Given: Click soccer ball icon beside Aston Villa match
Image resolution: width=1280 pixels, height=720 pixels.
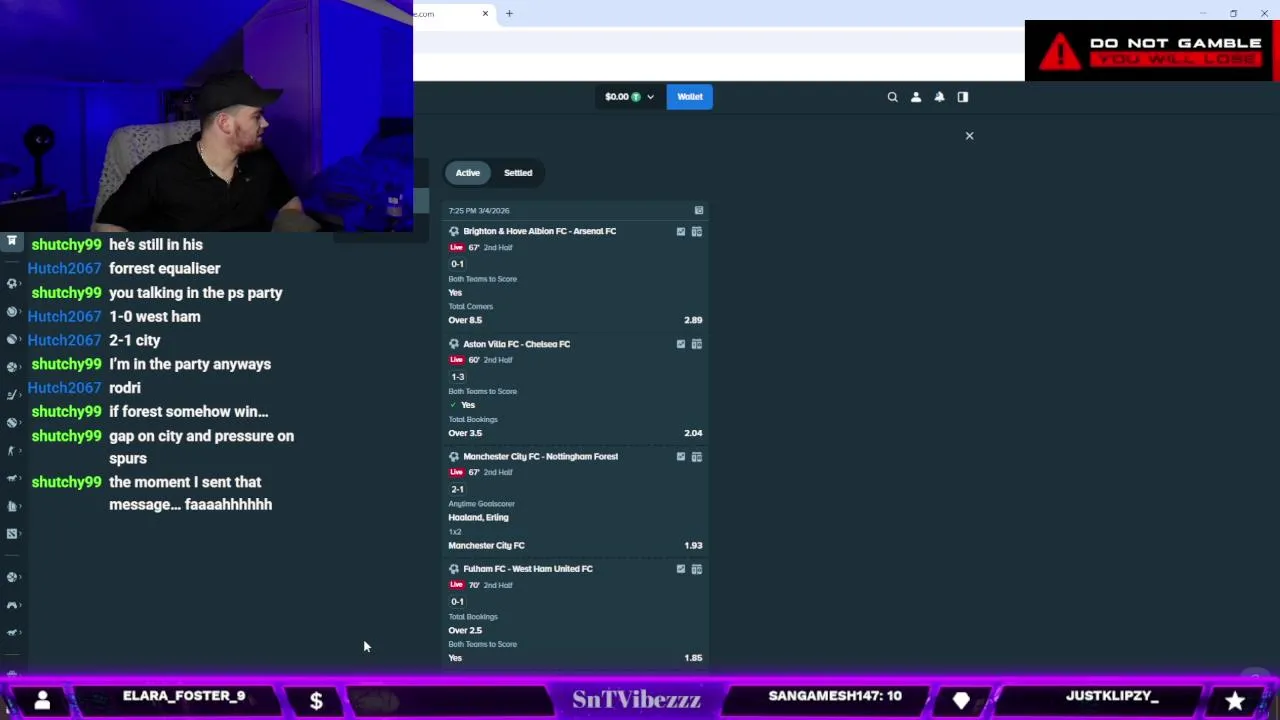Looking at the screenshot, I should tap(454, 344).
